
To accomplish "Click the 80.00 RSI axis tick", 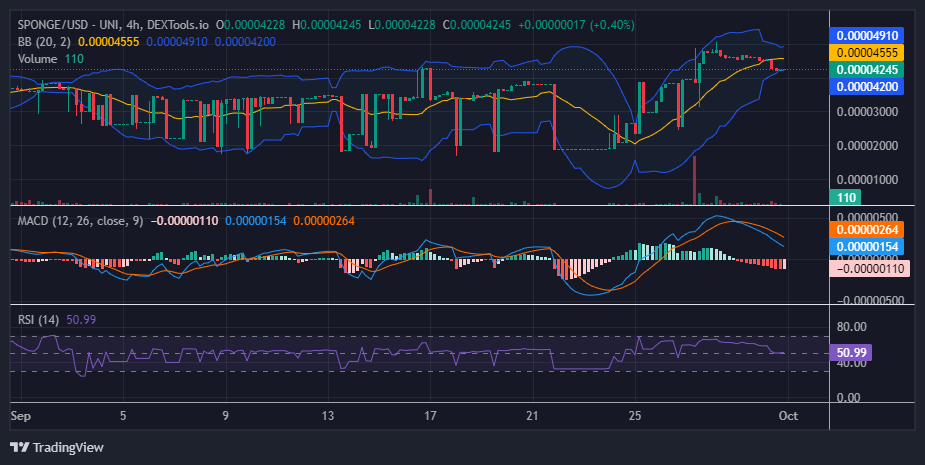I will pos(851,327).
